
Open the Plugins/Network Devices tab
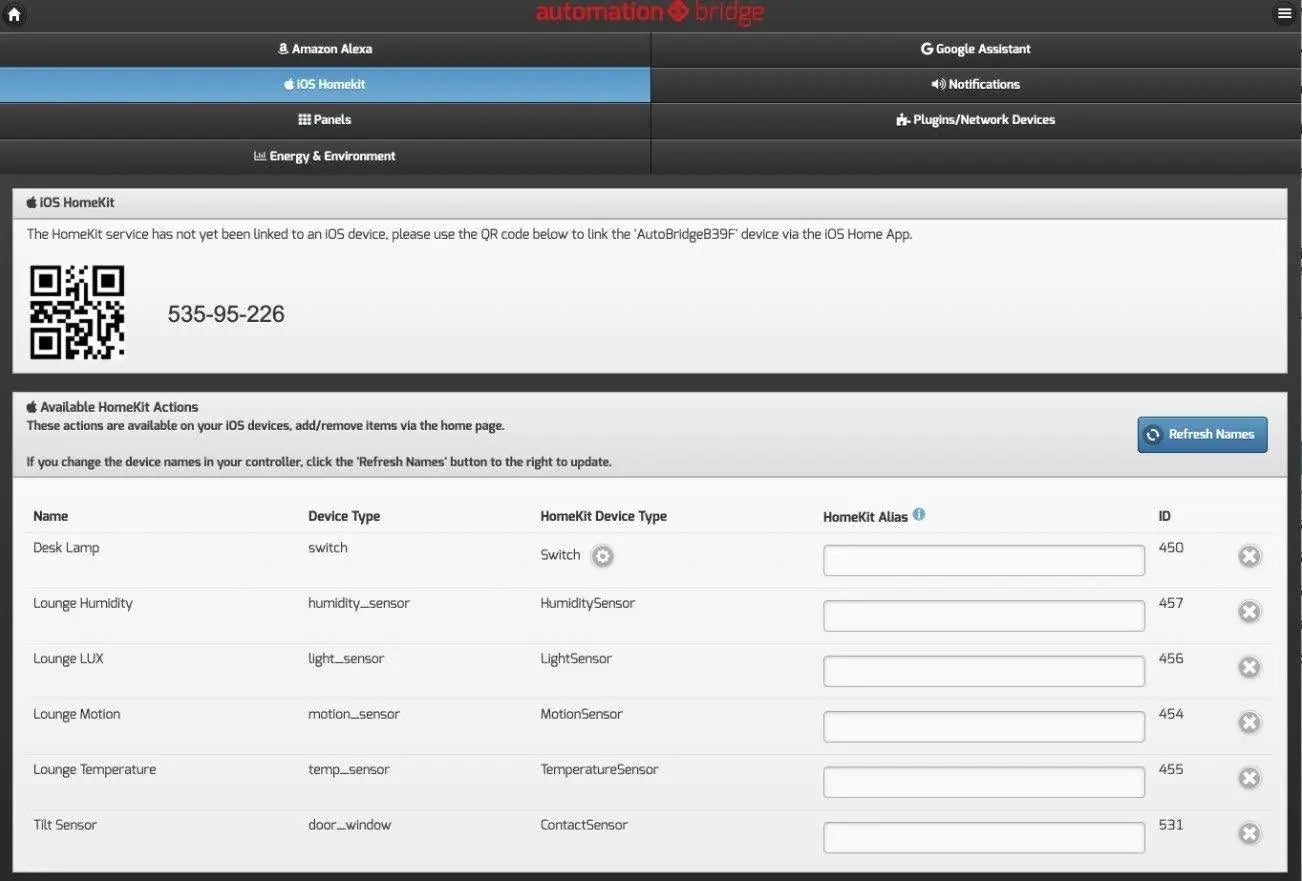[x=975, y=119]
